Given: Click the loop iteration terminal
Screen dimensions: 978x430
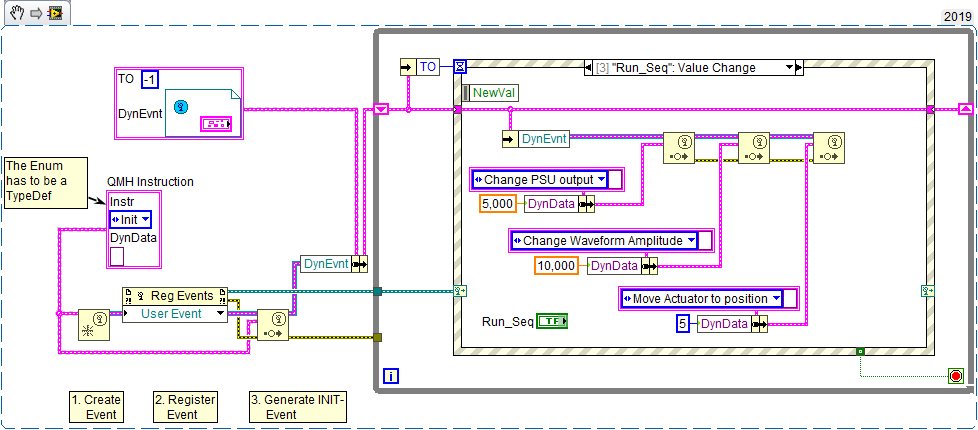Looking at the screenshot, I should coord(391,377).
